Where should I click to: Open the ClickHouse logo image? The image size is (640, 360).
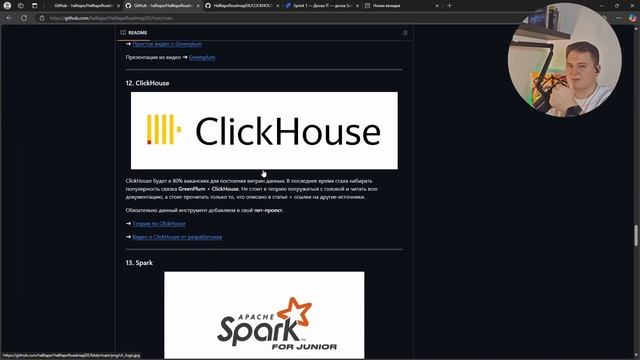click(264, 131)
